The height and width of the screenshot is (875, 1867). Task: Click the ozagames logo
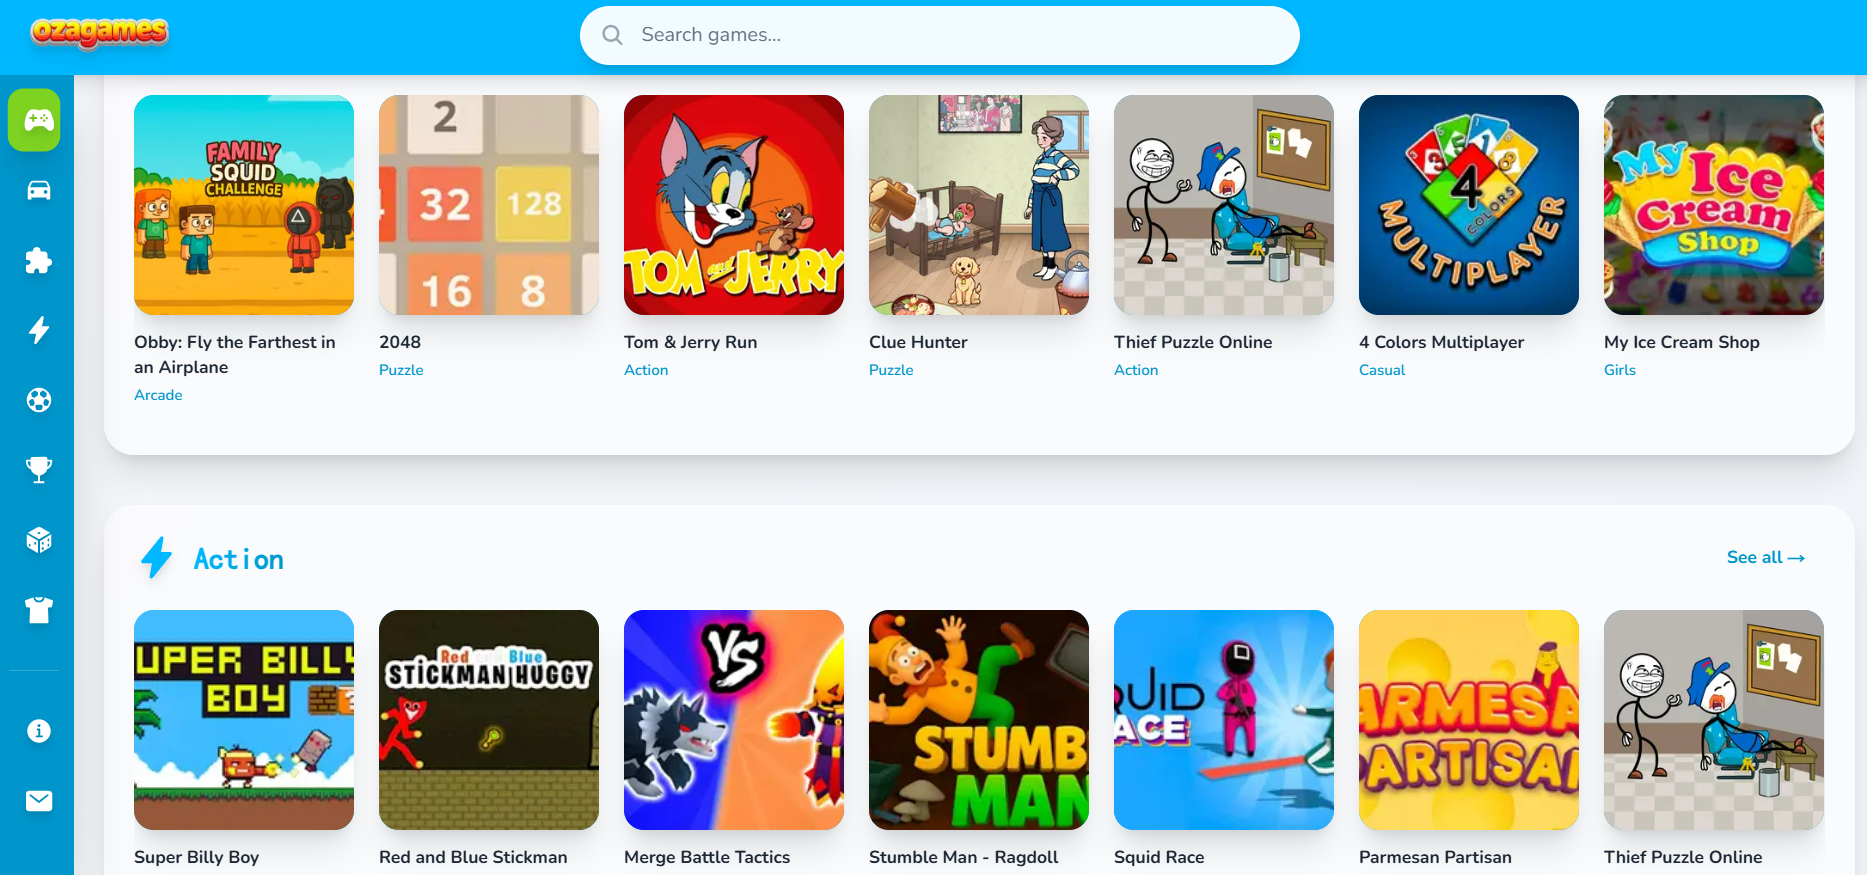coord(100,32)
